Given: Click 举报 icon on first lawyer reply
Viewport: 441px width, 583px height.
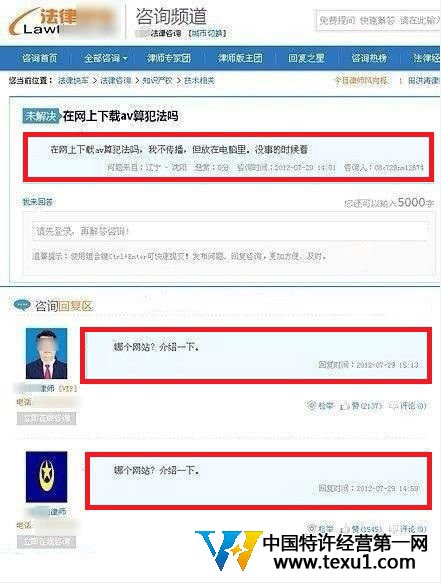Looking at the screenshot, I should (x=311, y=406).
